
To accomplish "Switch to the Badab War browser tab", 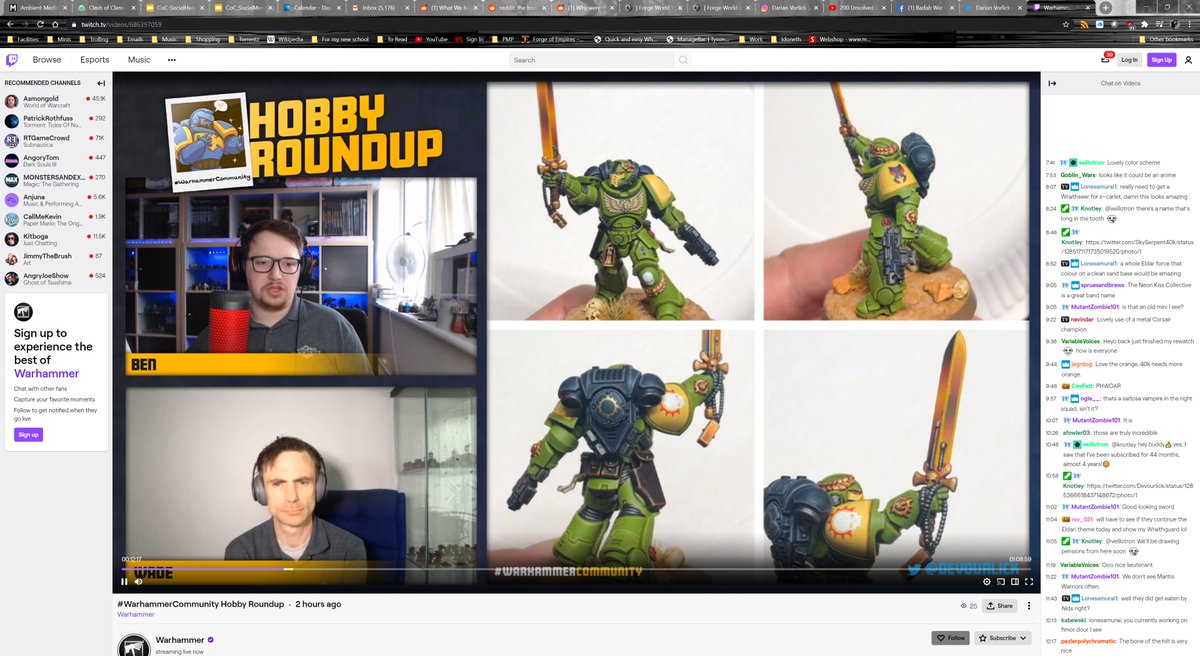I will tap(925, 7).
